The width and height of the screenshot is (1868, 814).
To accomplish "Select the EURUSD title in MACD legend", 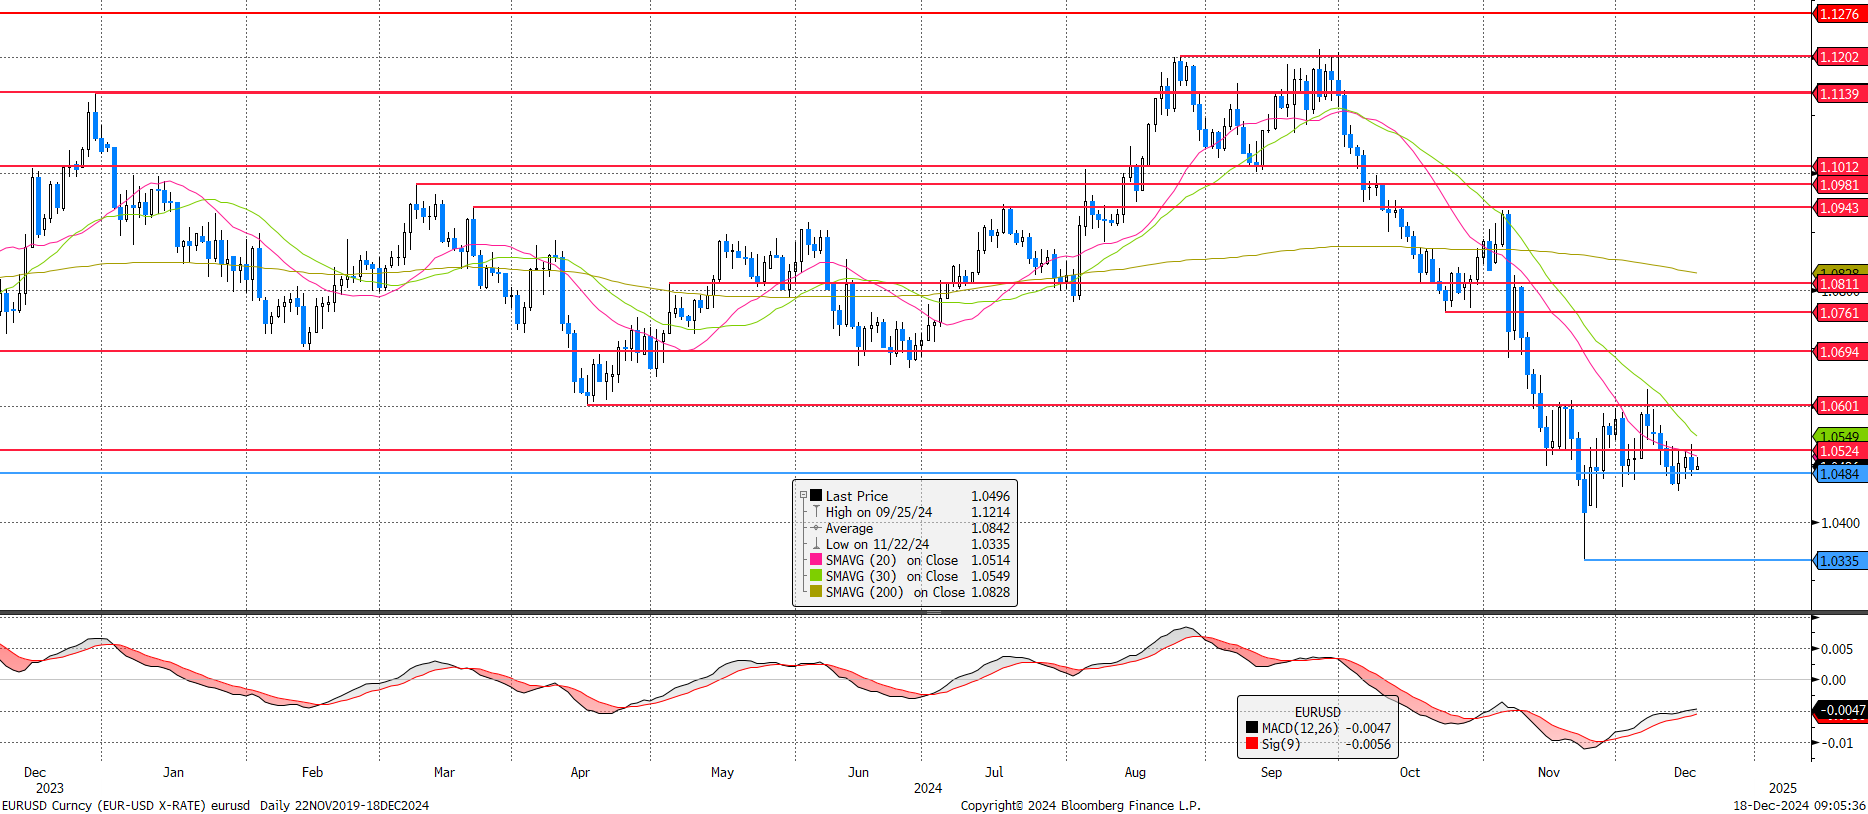I will 1318,712.
